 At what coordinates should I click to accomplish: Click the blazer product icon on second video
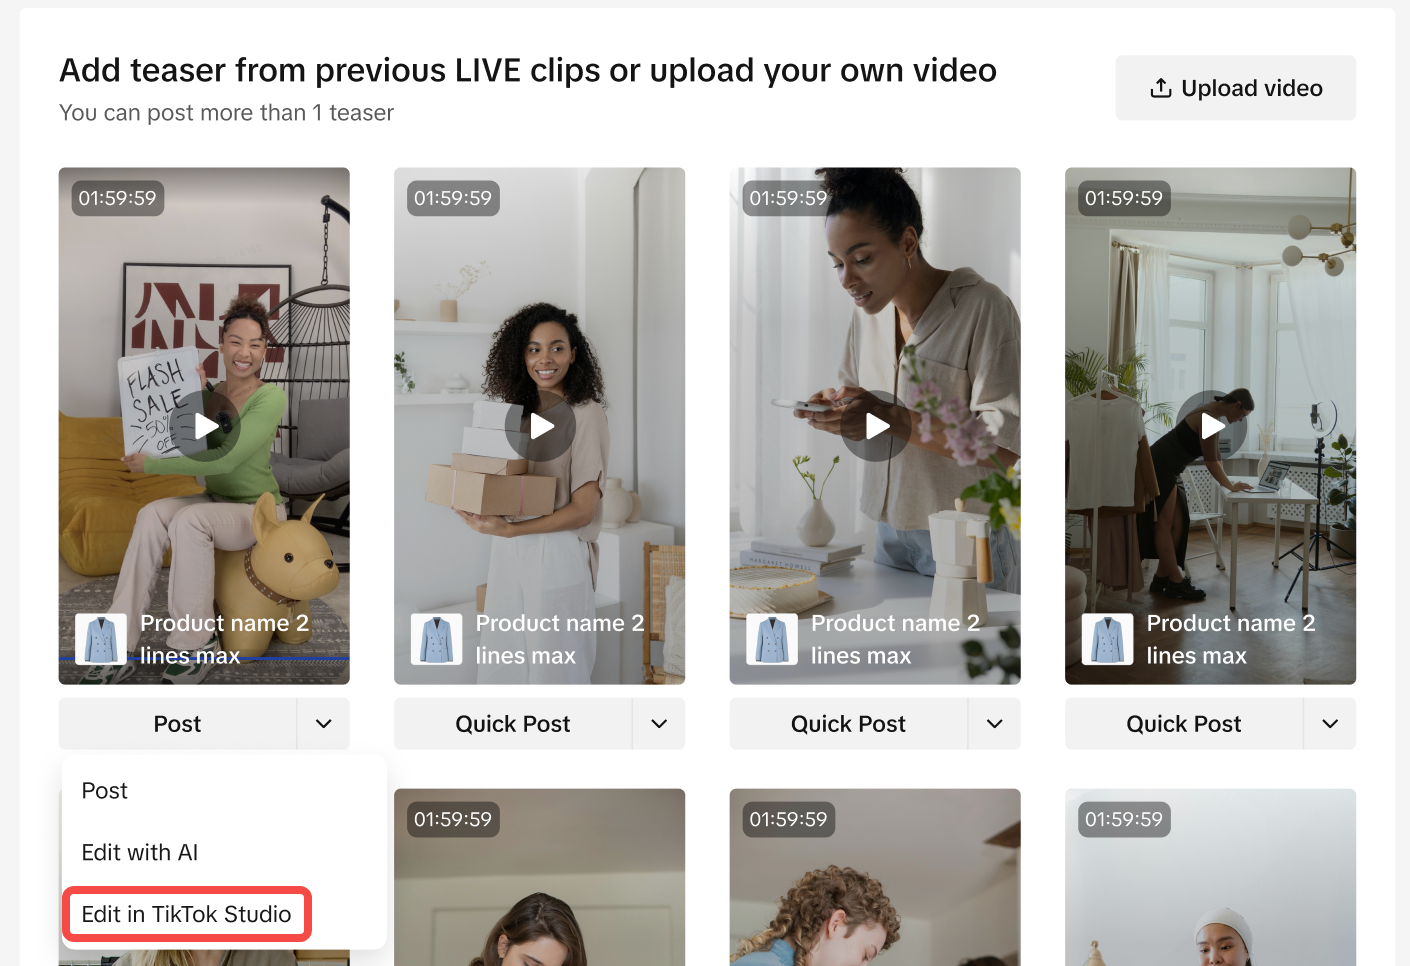click(x=436, y=639)
